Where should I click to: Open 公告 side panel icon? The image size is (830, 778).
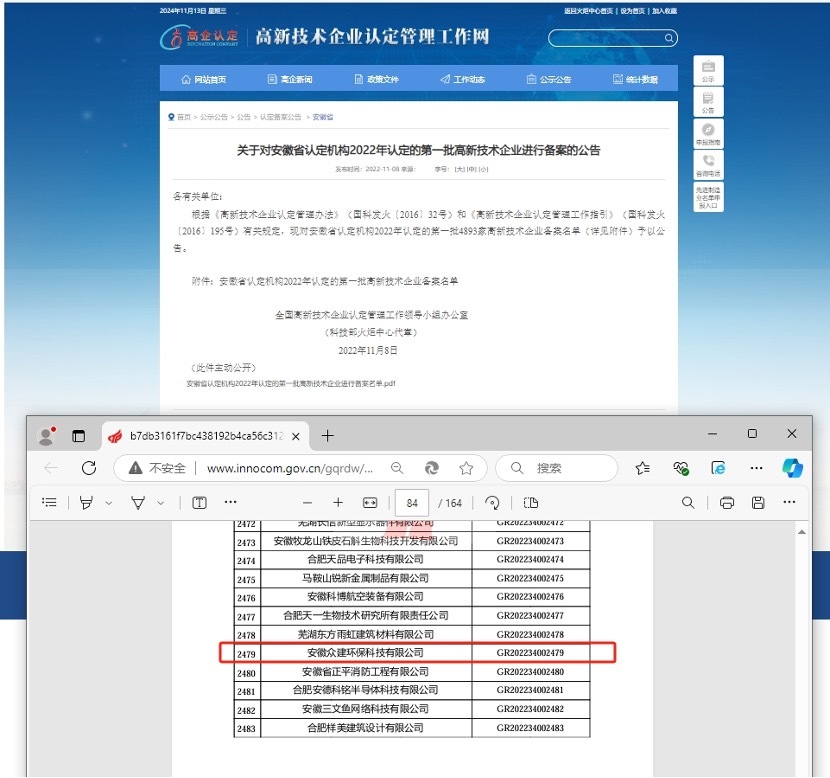[x=708, y=102]
